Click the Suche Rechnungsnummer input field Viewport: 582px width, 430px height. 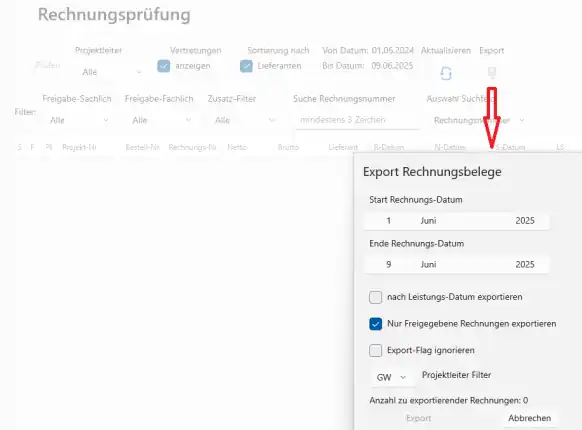(357, 120)
